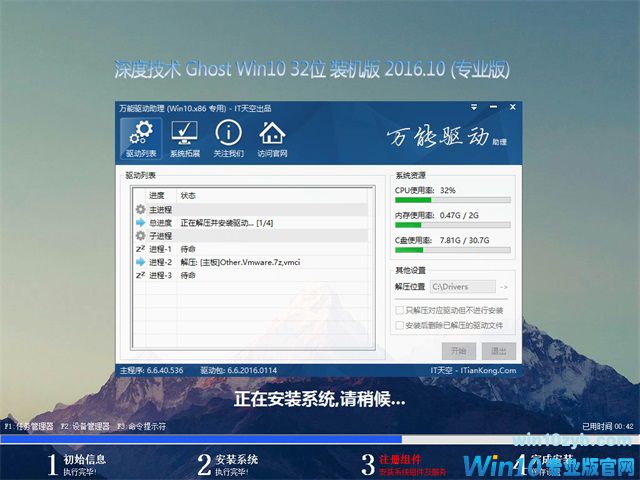Click the 已用时间 00:42 timer text
This screenshot has width=640, height=480.
(x=607, y=427)
